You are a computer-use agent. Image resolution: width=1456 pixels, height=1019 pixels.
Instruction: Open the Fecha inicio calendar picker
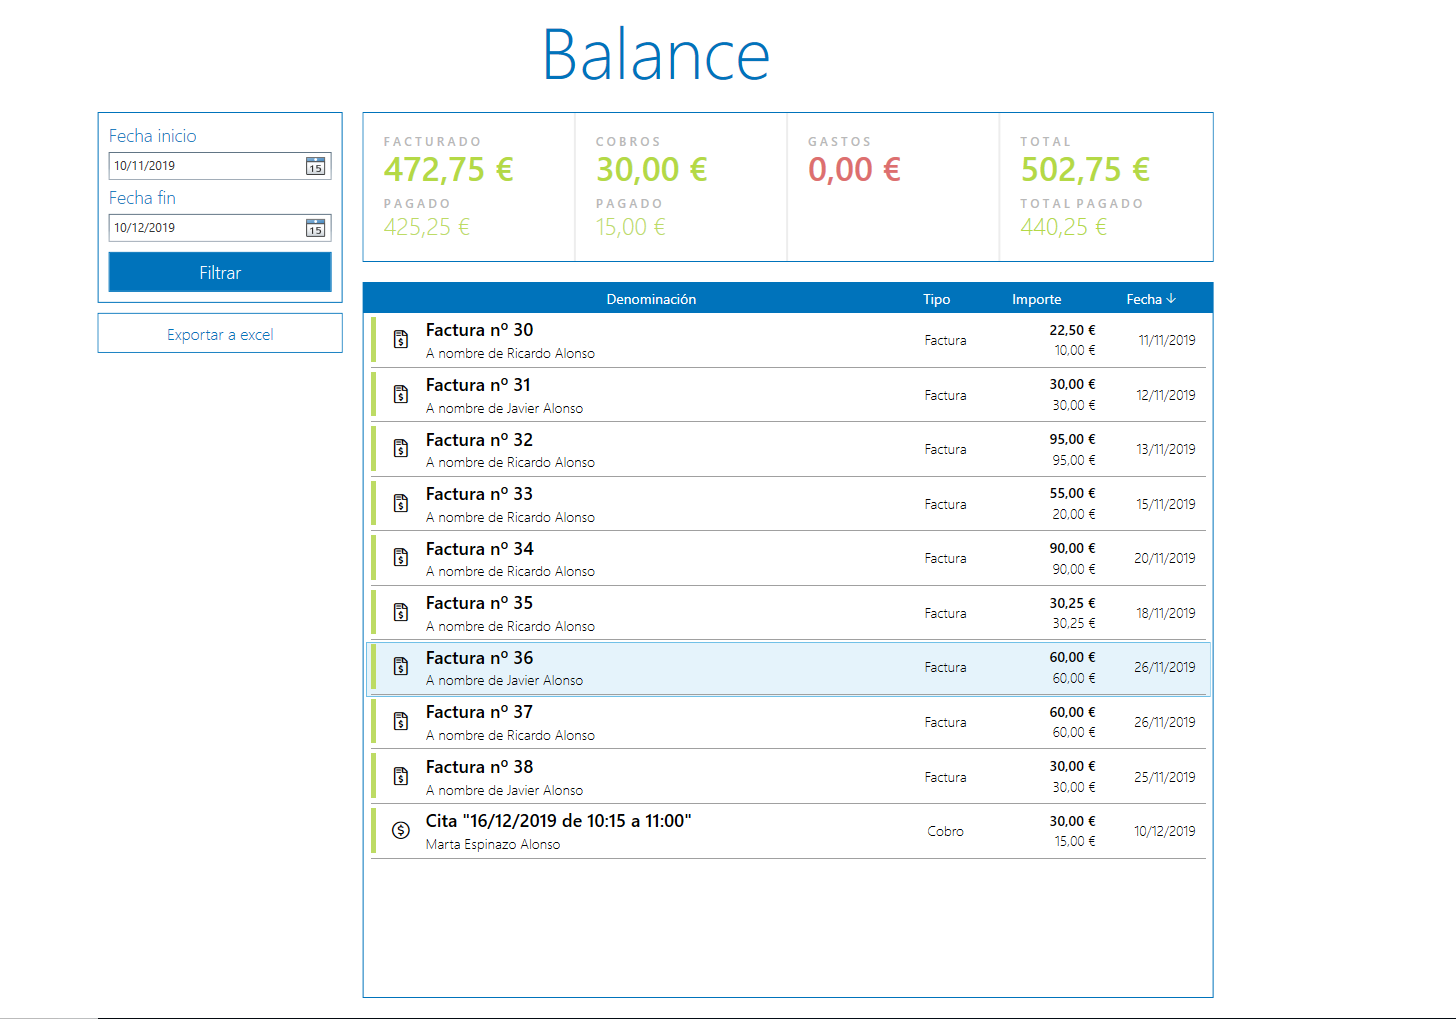(315, 167)
